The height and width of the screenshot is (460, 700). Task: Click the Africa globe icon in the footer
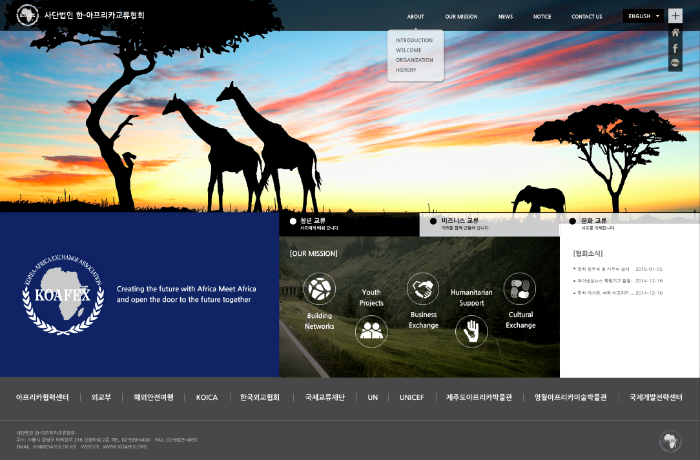670,441
